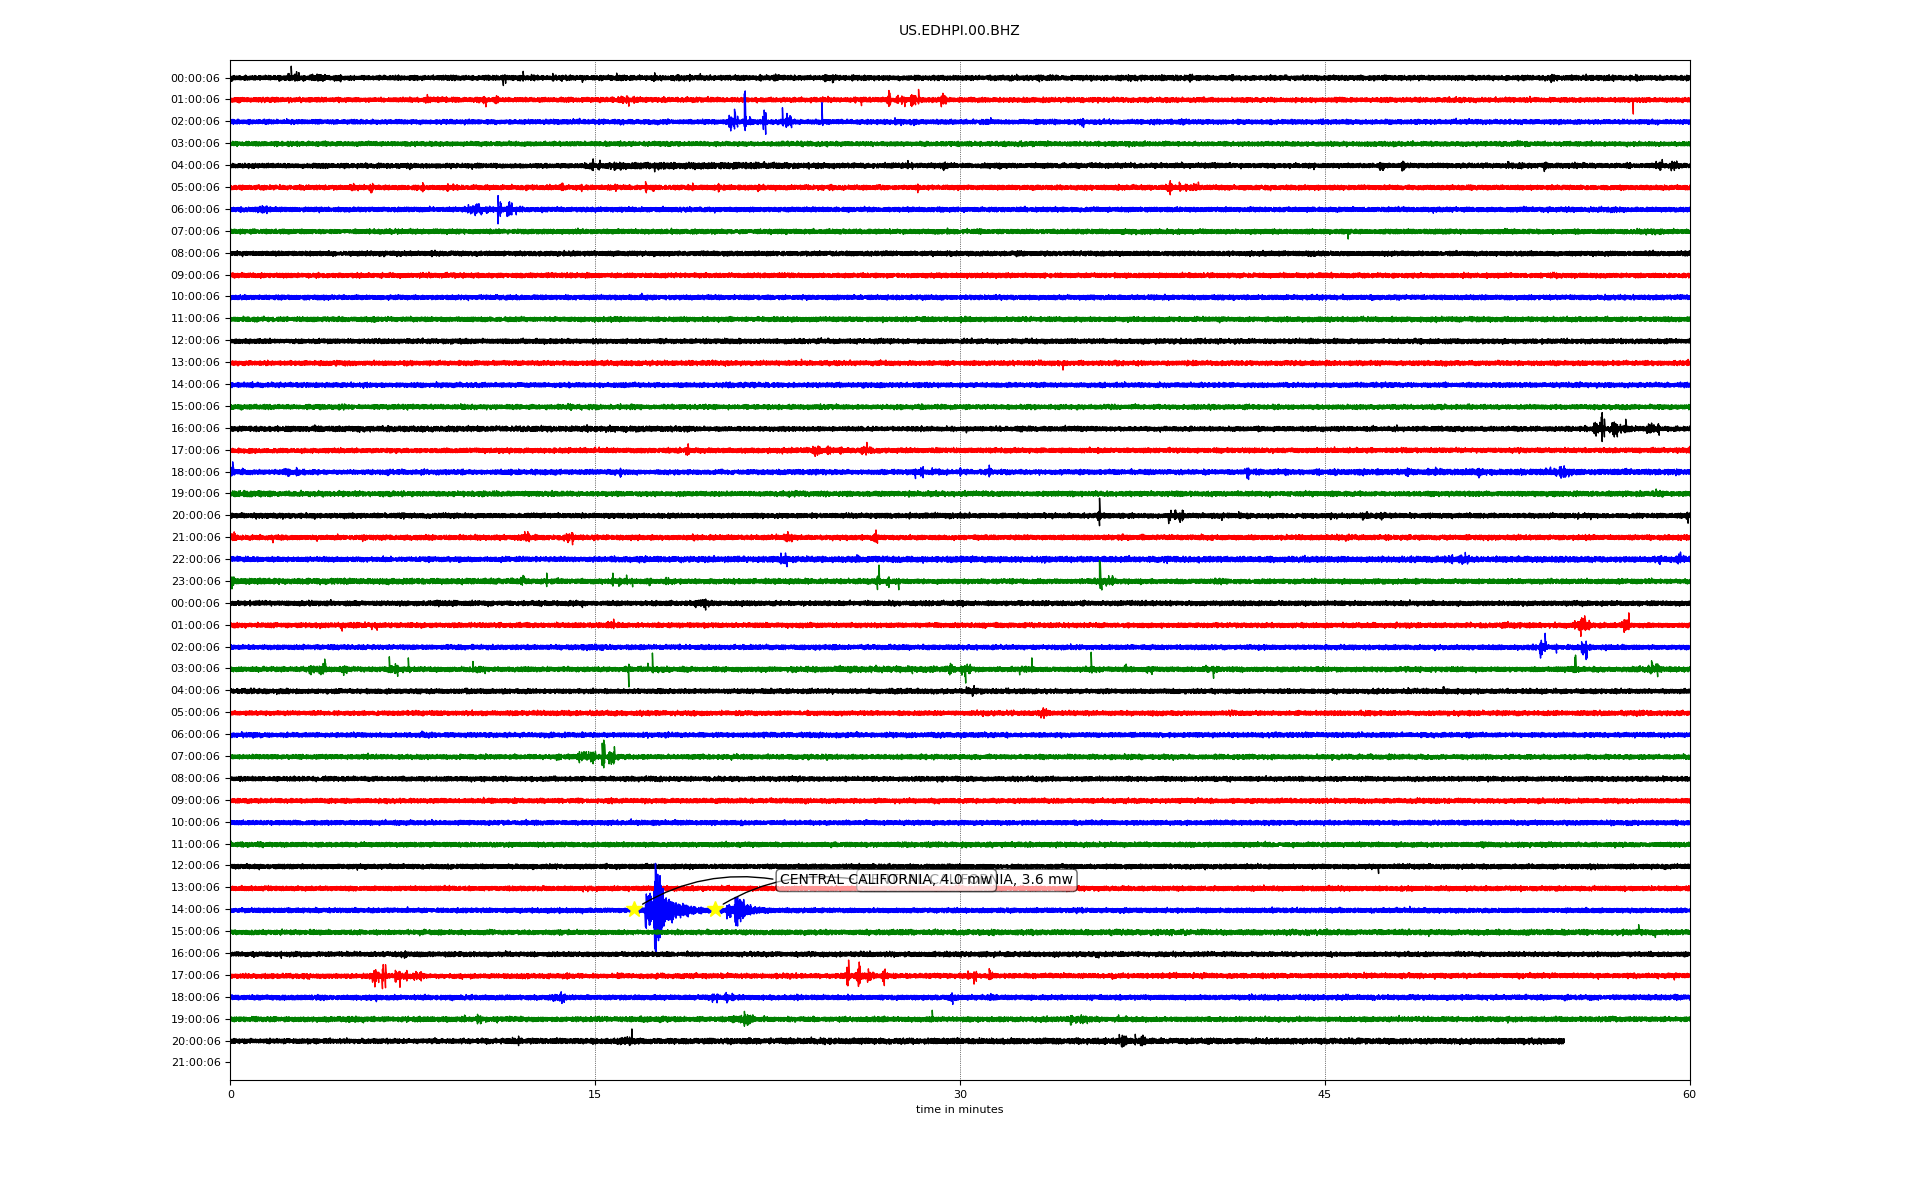Screen dimensions: 1920x1200
Task: Click the black burst near 56 minutes
Action: (x=1602, y=428)
